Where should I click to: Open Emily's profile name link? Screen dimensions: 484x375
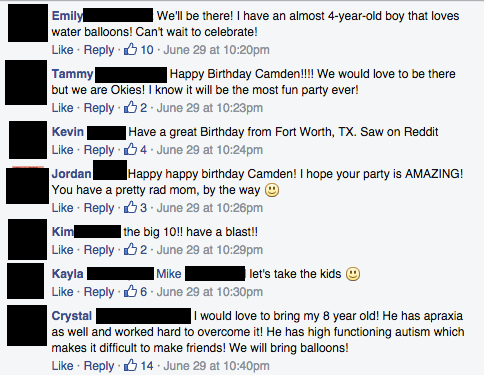(67, 16)
